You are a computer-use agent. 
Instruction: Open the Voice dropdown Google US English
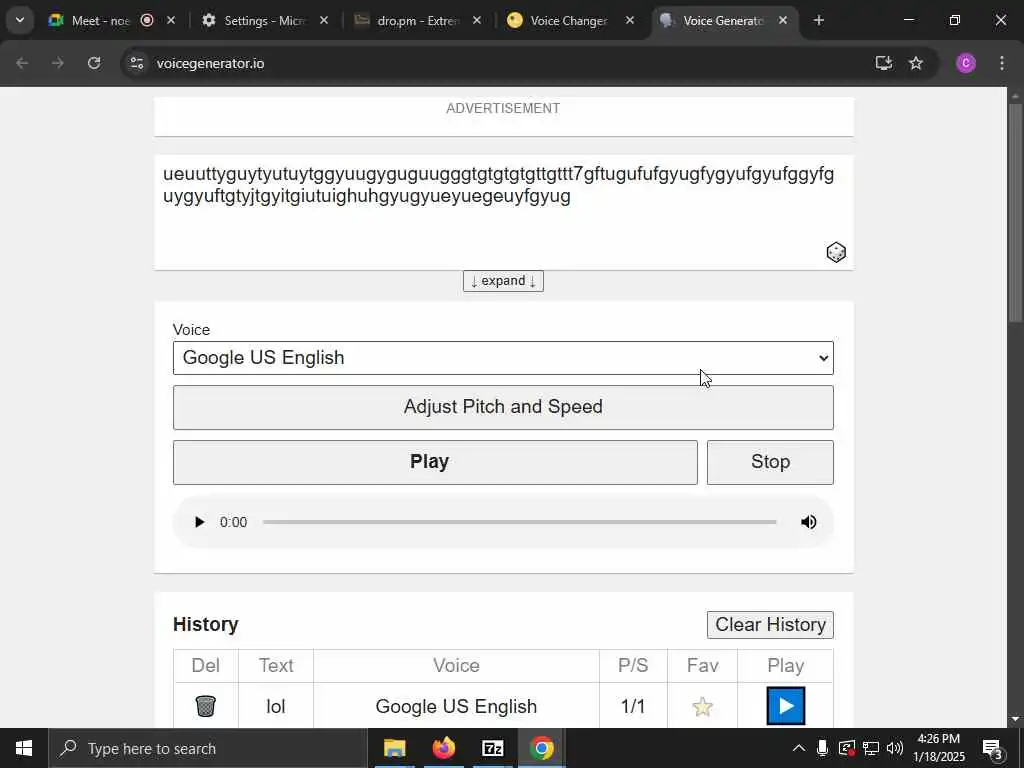click(503, 358)
